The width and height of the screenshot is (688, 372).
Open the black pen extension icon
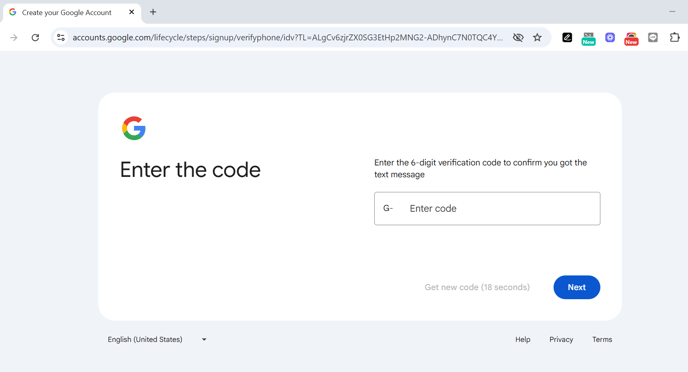567,38
